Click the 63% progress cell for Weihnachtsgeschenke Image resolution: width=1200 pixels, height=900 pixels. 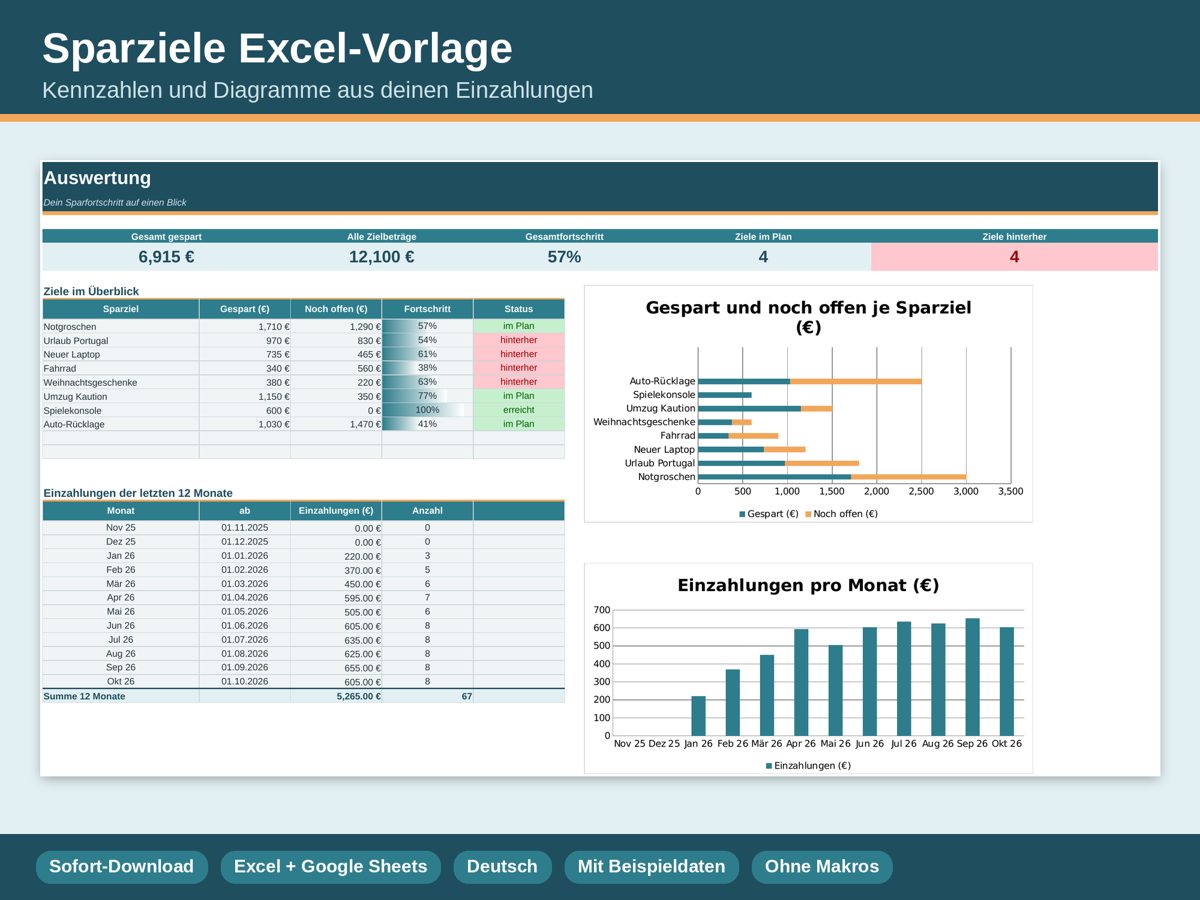pyautogui.click(x=427, y=382)
